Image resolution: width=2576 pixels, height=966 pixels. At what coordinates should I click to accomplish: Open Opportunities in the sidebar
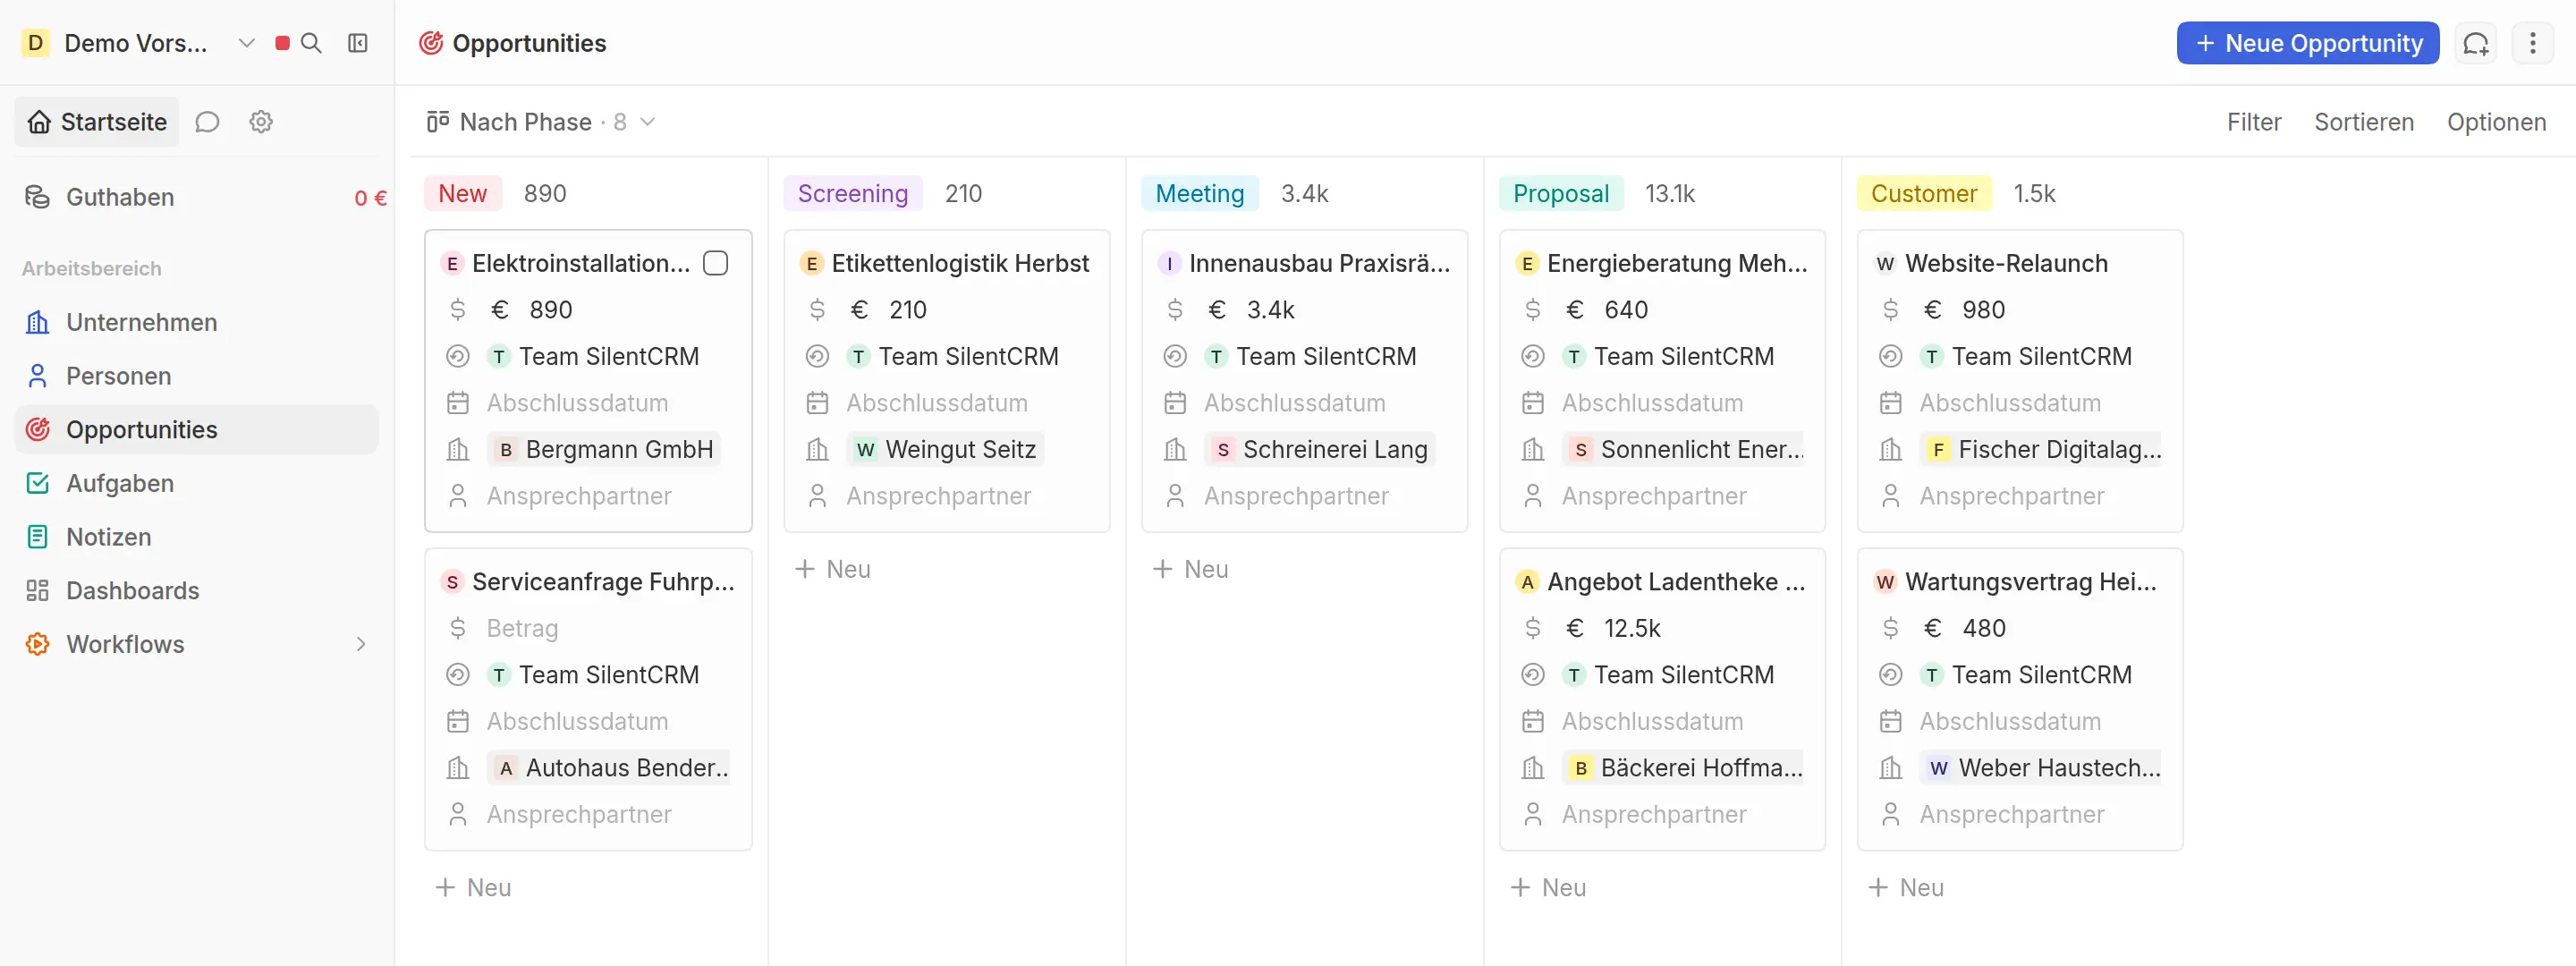click(197, 430)
